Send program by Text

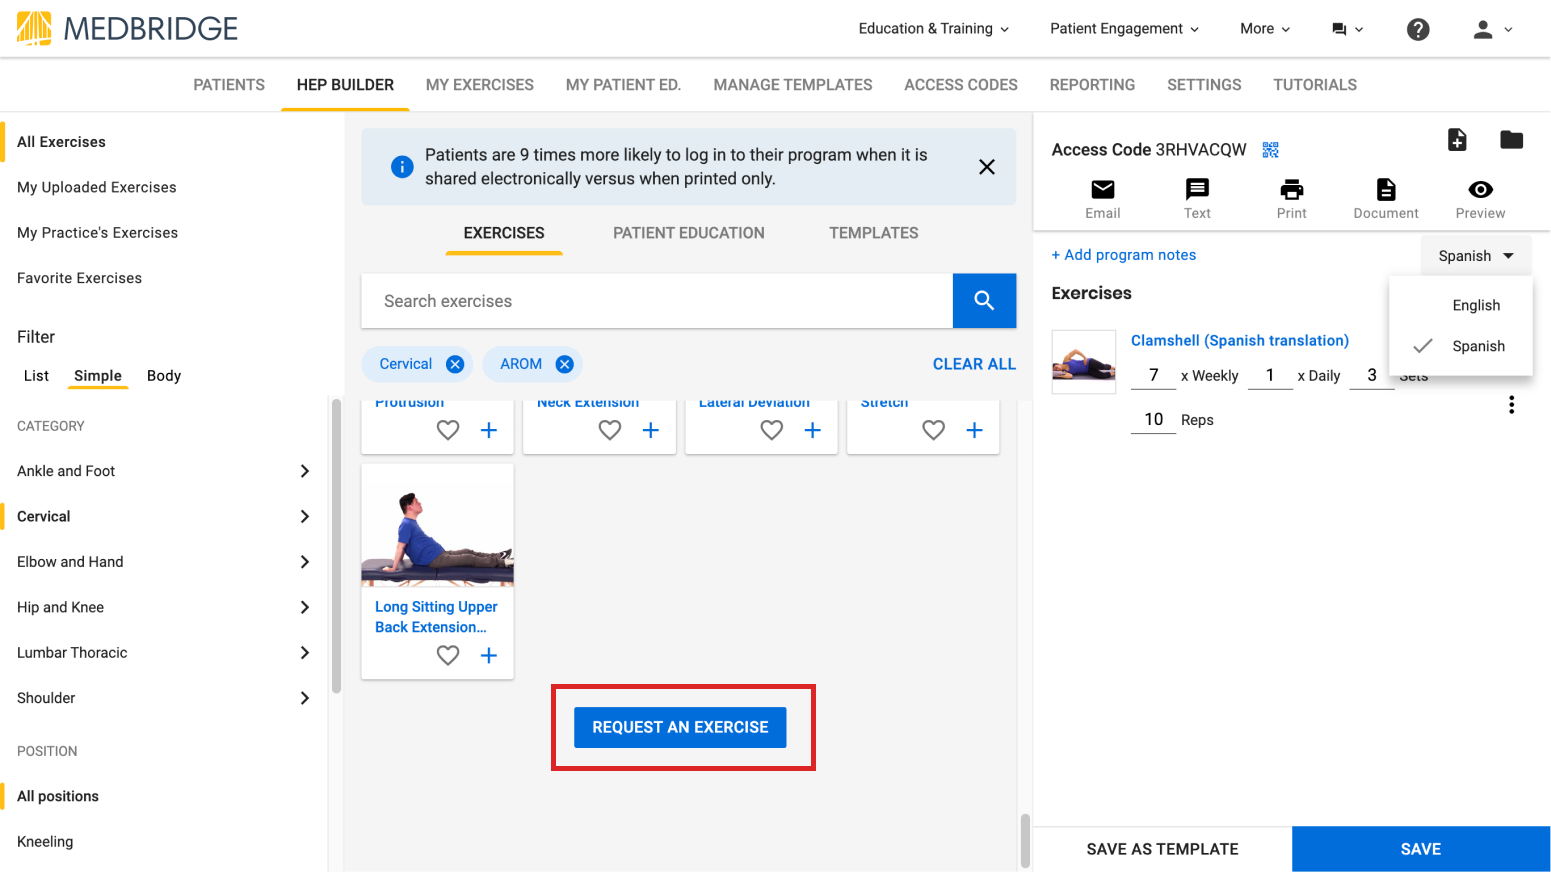tap(1197, 199)
